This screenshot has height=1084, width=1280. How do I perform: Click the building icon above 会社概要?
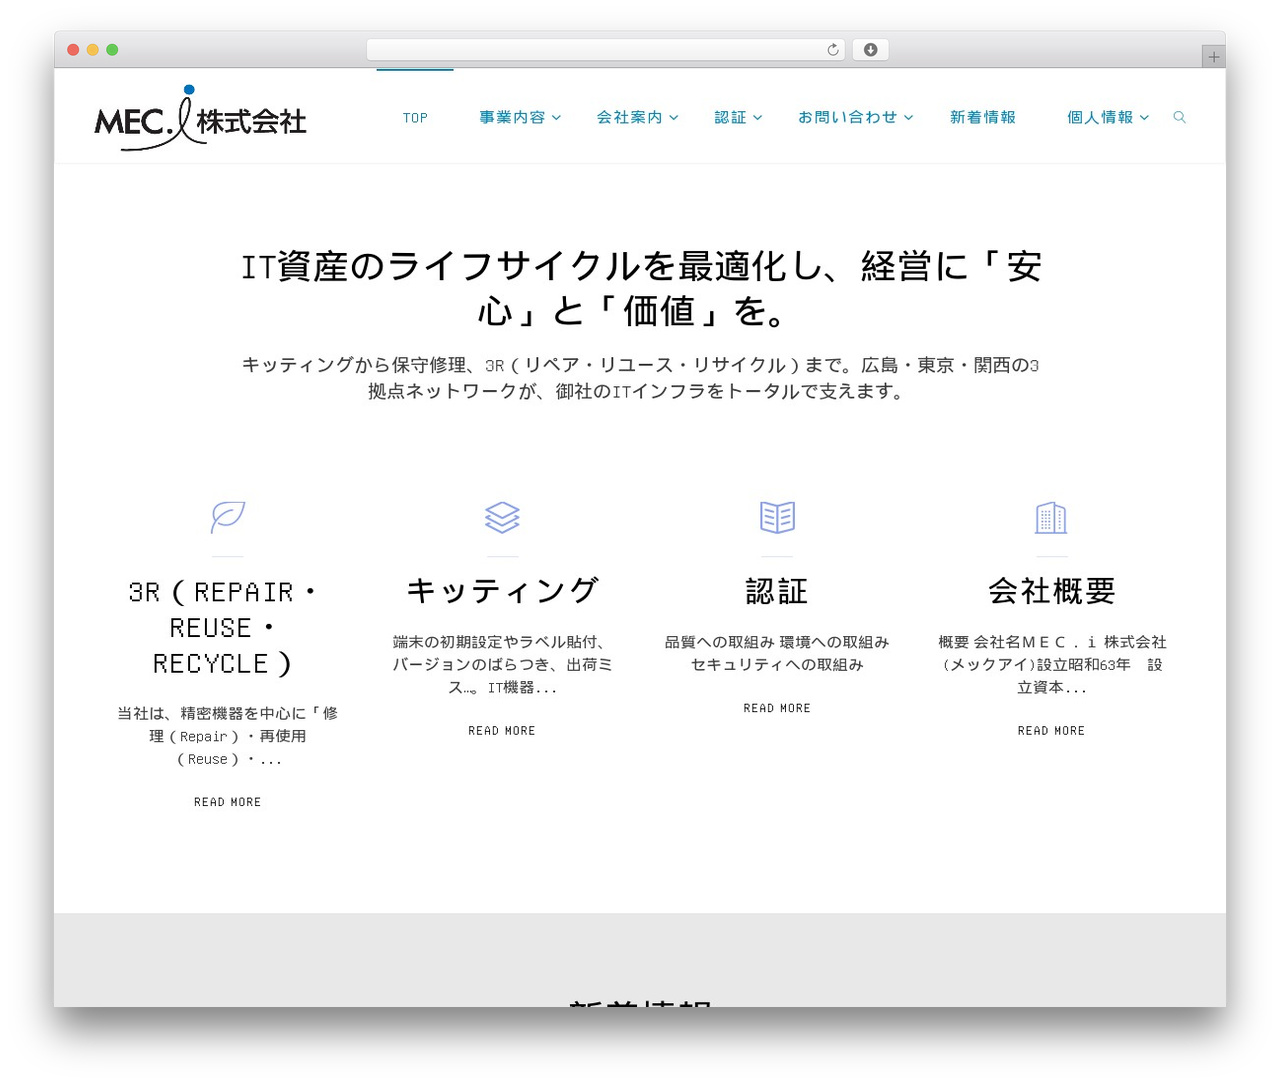(x=1051, y=517)
